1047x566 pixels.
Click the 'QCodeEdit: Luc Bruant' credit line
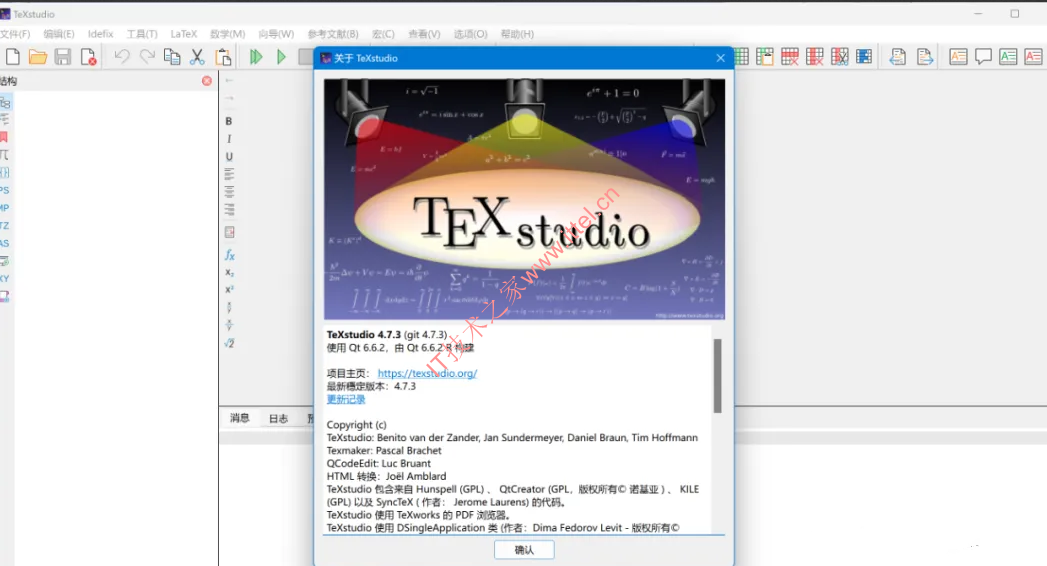pyautogui.click(x=379, y=463)
